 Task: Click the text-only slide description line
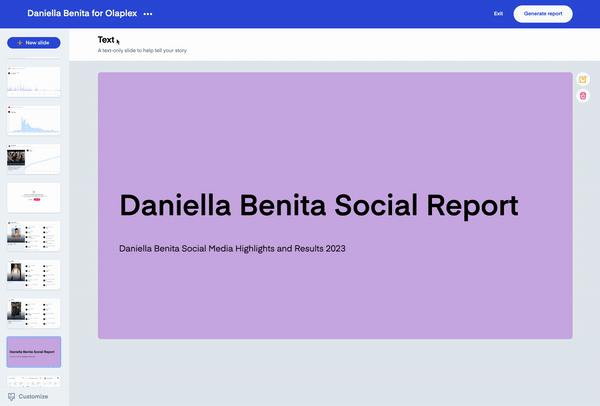click(x=142, y=51)
